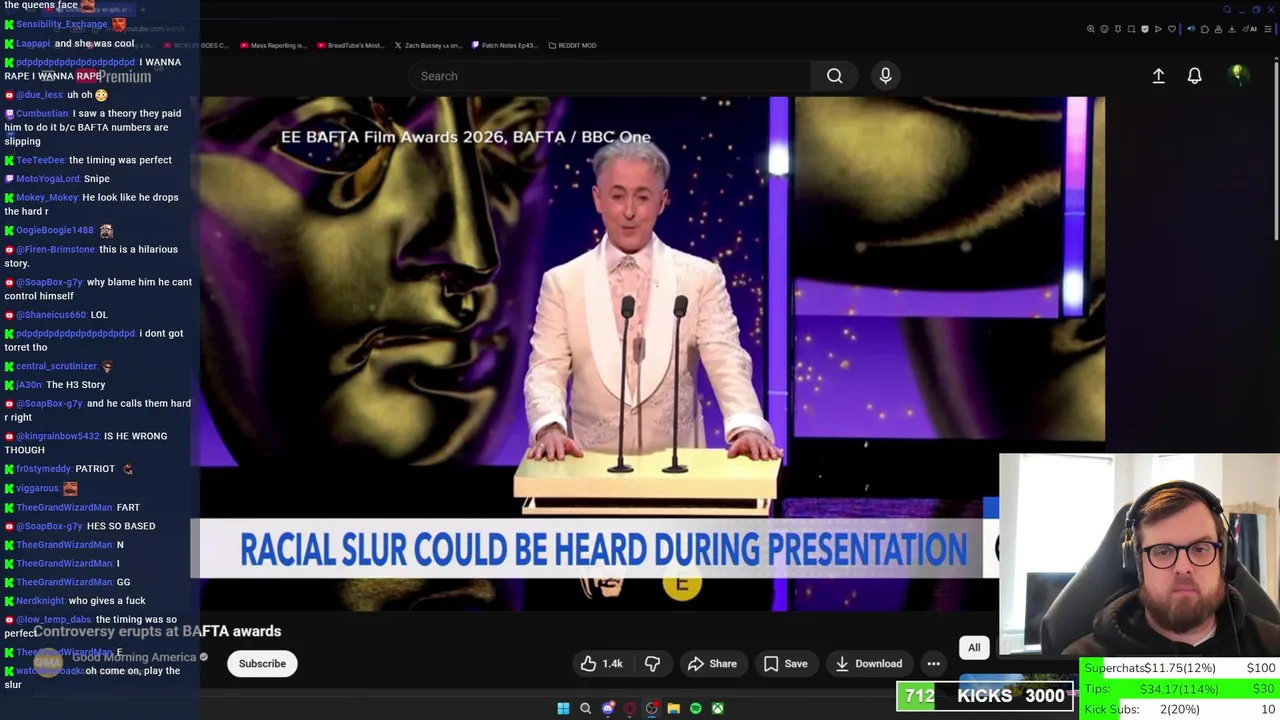Save the video to a playlist
Screen dimensions: 1280x720
pos(785,664)
